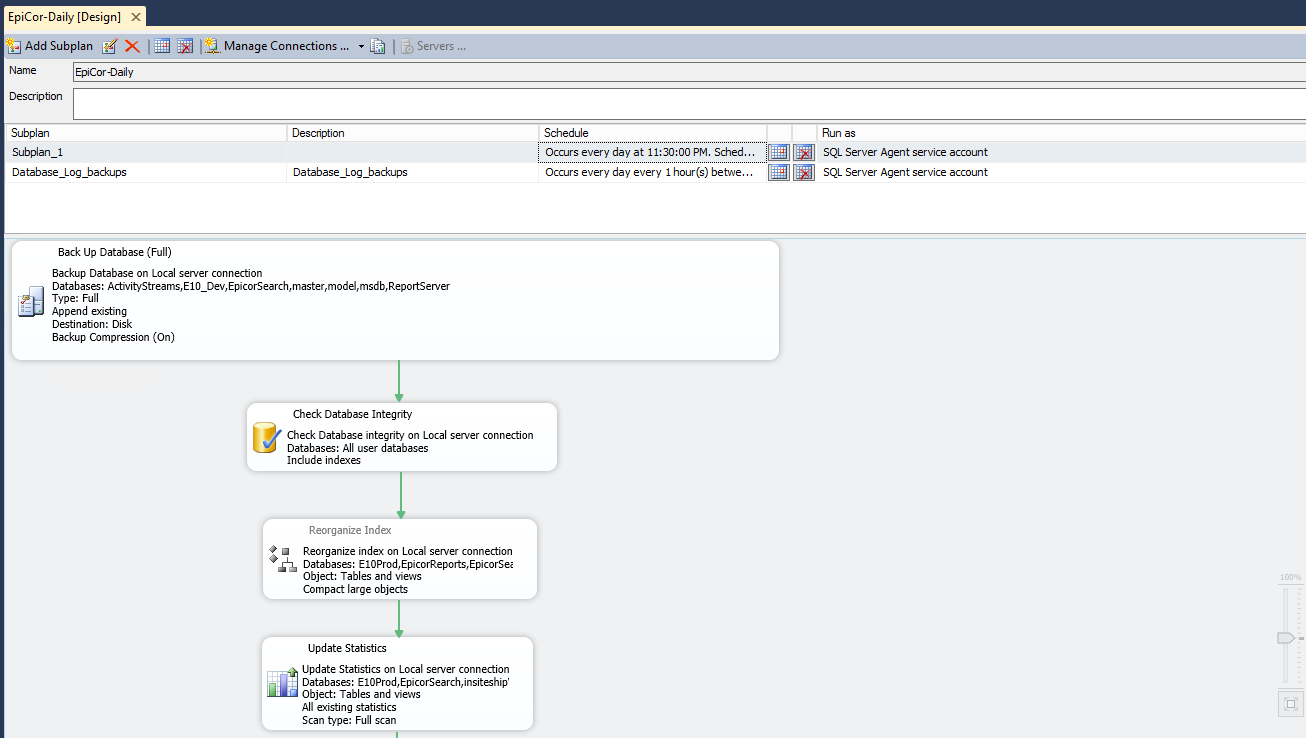Click the arrow from Backup to Integrity check
Viewport: 1306px width, 738px height.
coord(399,381)
